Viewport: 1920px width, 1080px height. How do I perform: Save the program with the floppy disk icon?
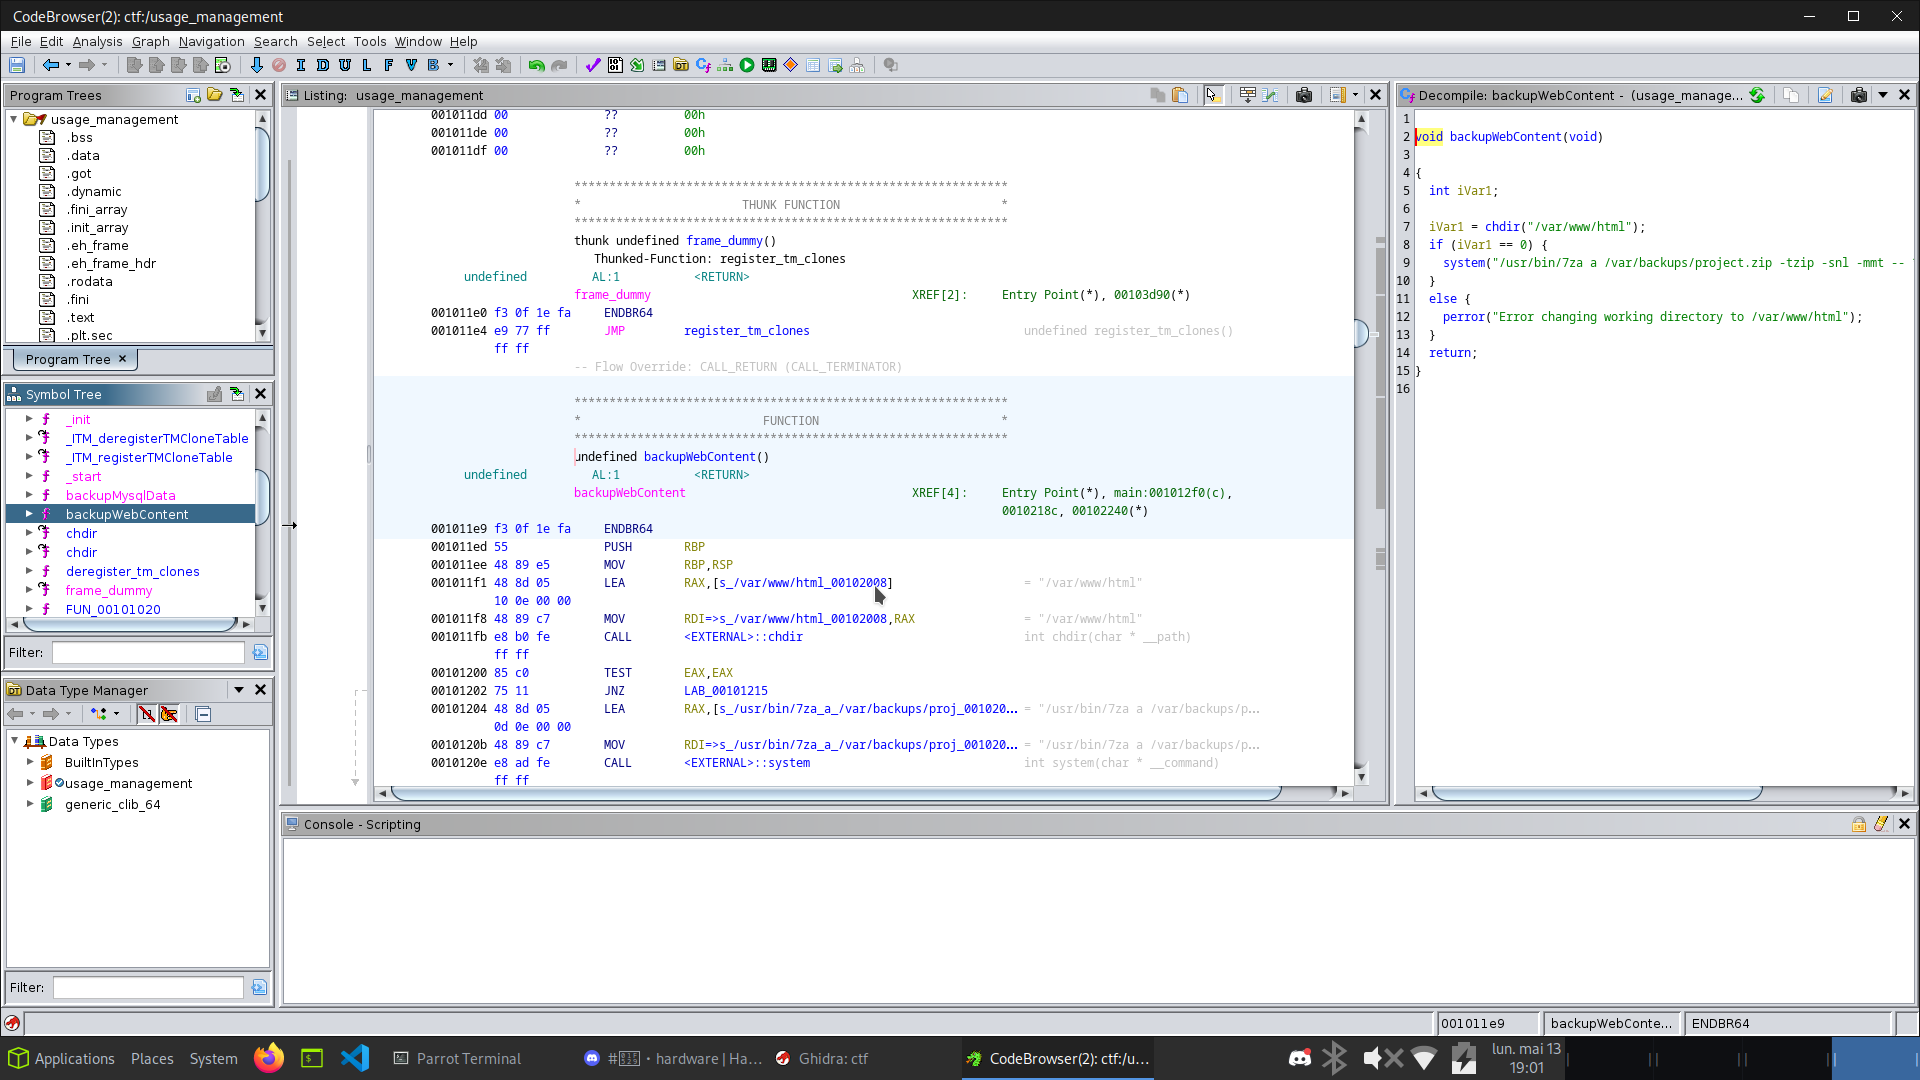tap(17, 65)
